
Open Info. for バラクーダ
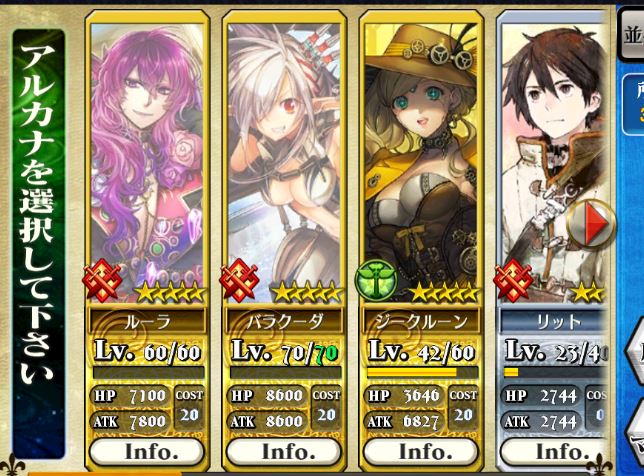284,452
